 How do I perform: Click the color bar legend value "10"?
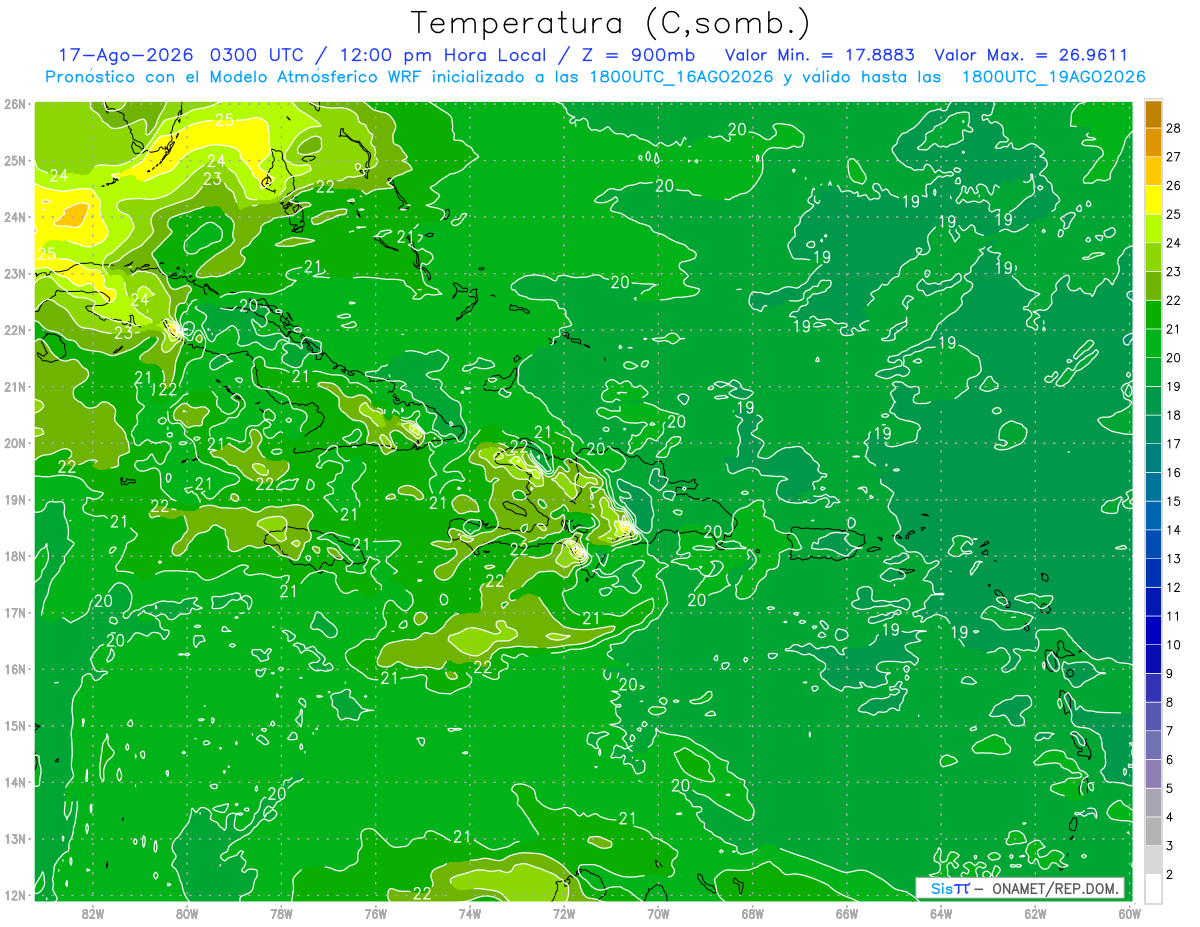(1174, 645)
